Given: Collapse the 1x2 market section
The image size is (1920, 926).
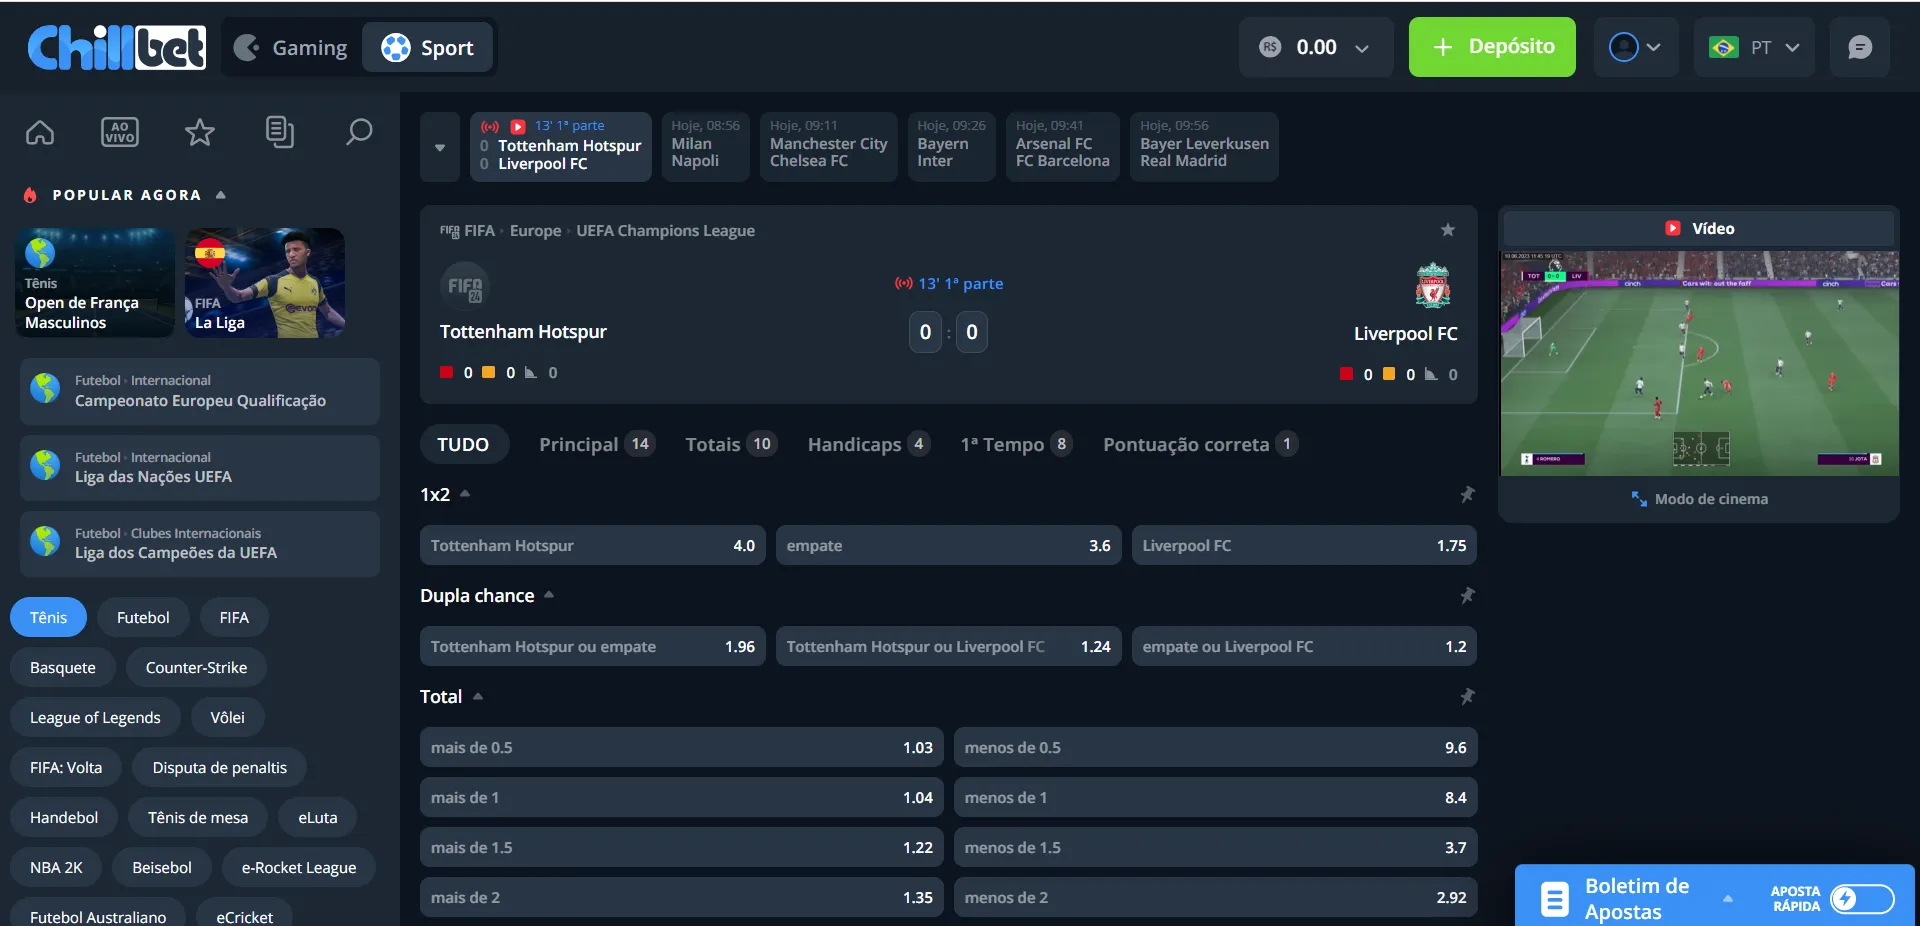Looking at the screenshot, I should pyautogui.click(x=465, y=494).
